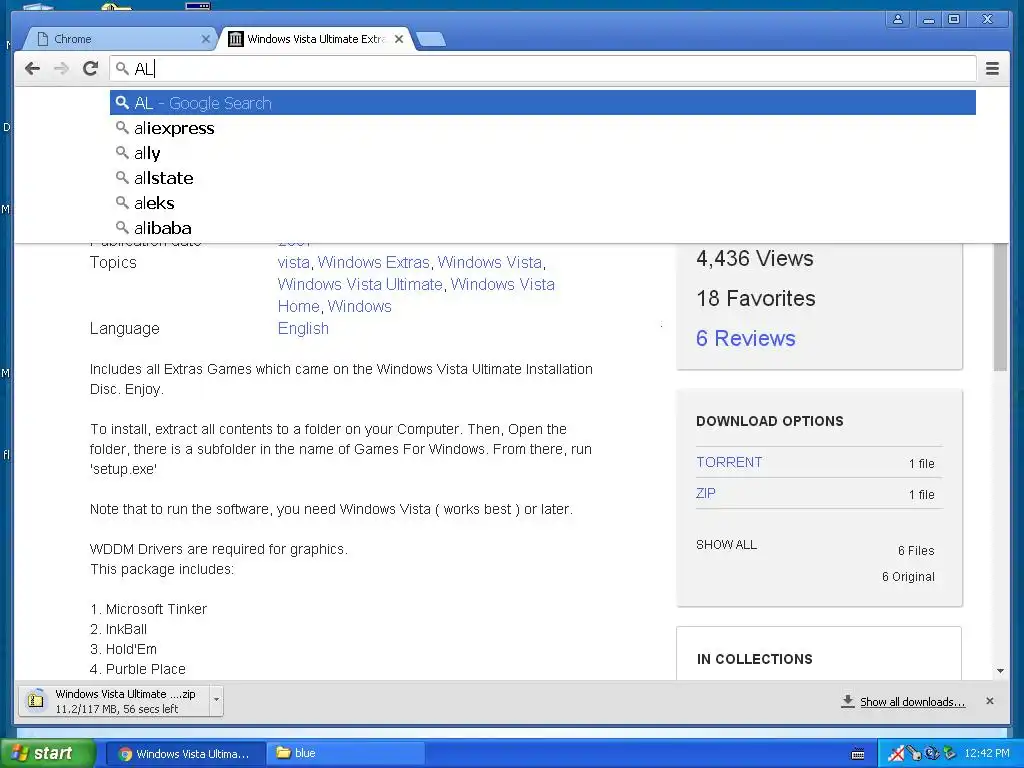
Task: Click the page's vertical scrollbar thumb
Action: click(1000, 307)
